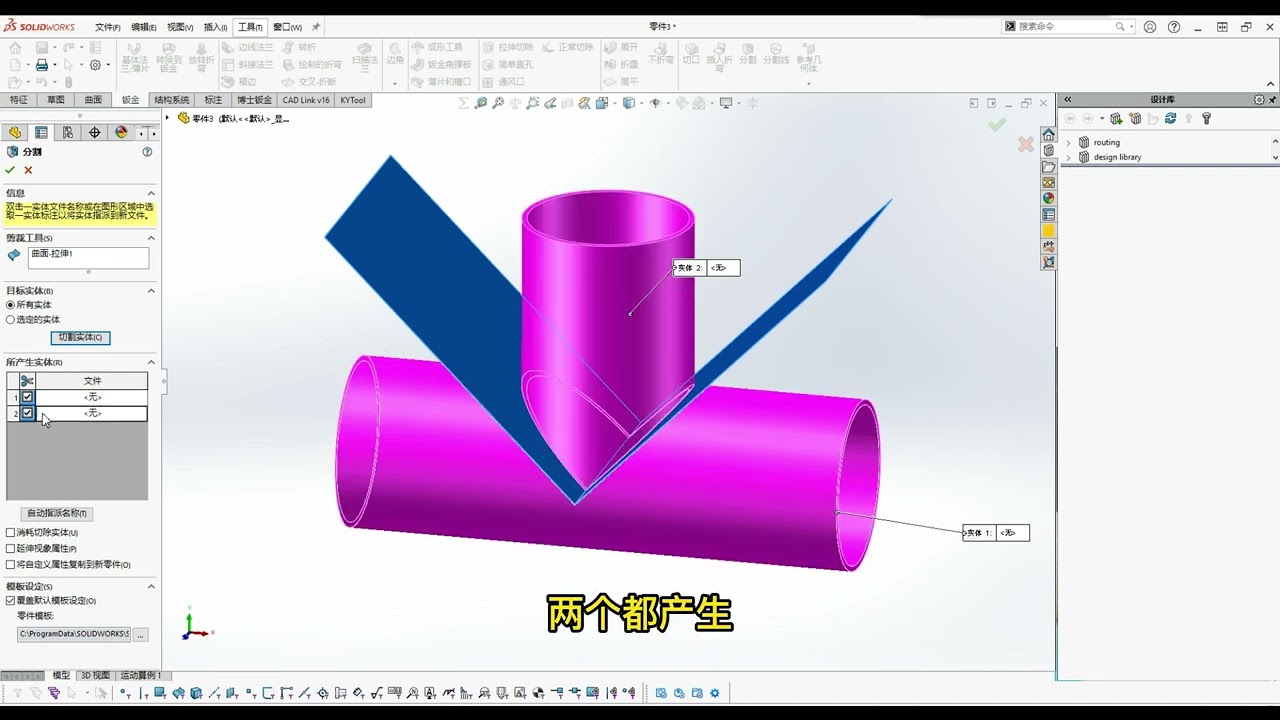Viewport: 1280px width, 720px height.
Task: Open the 编辑 menu
Action: tap(143, 27)
